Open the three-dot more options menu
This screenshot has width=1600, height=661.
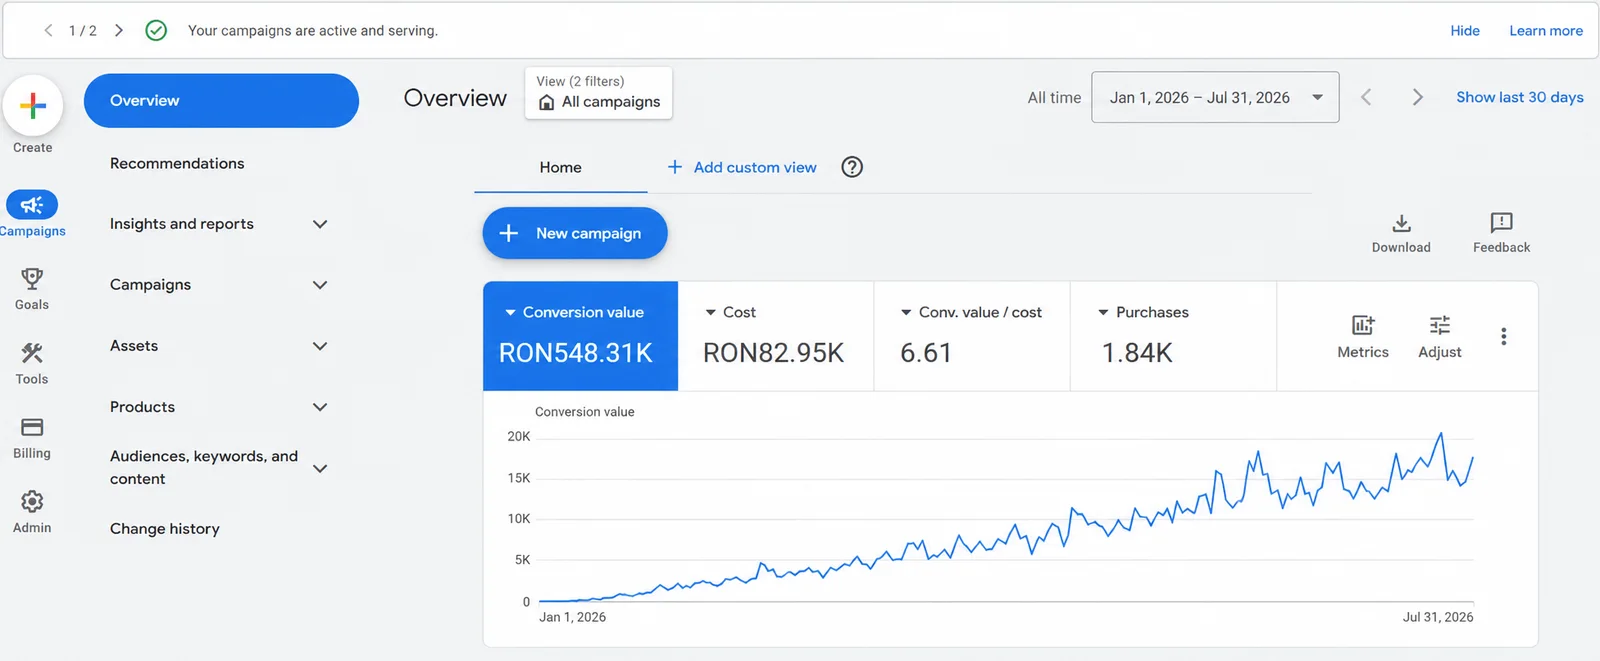1503,336
